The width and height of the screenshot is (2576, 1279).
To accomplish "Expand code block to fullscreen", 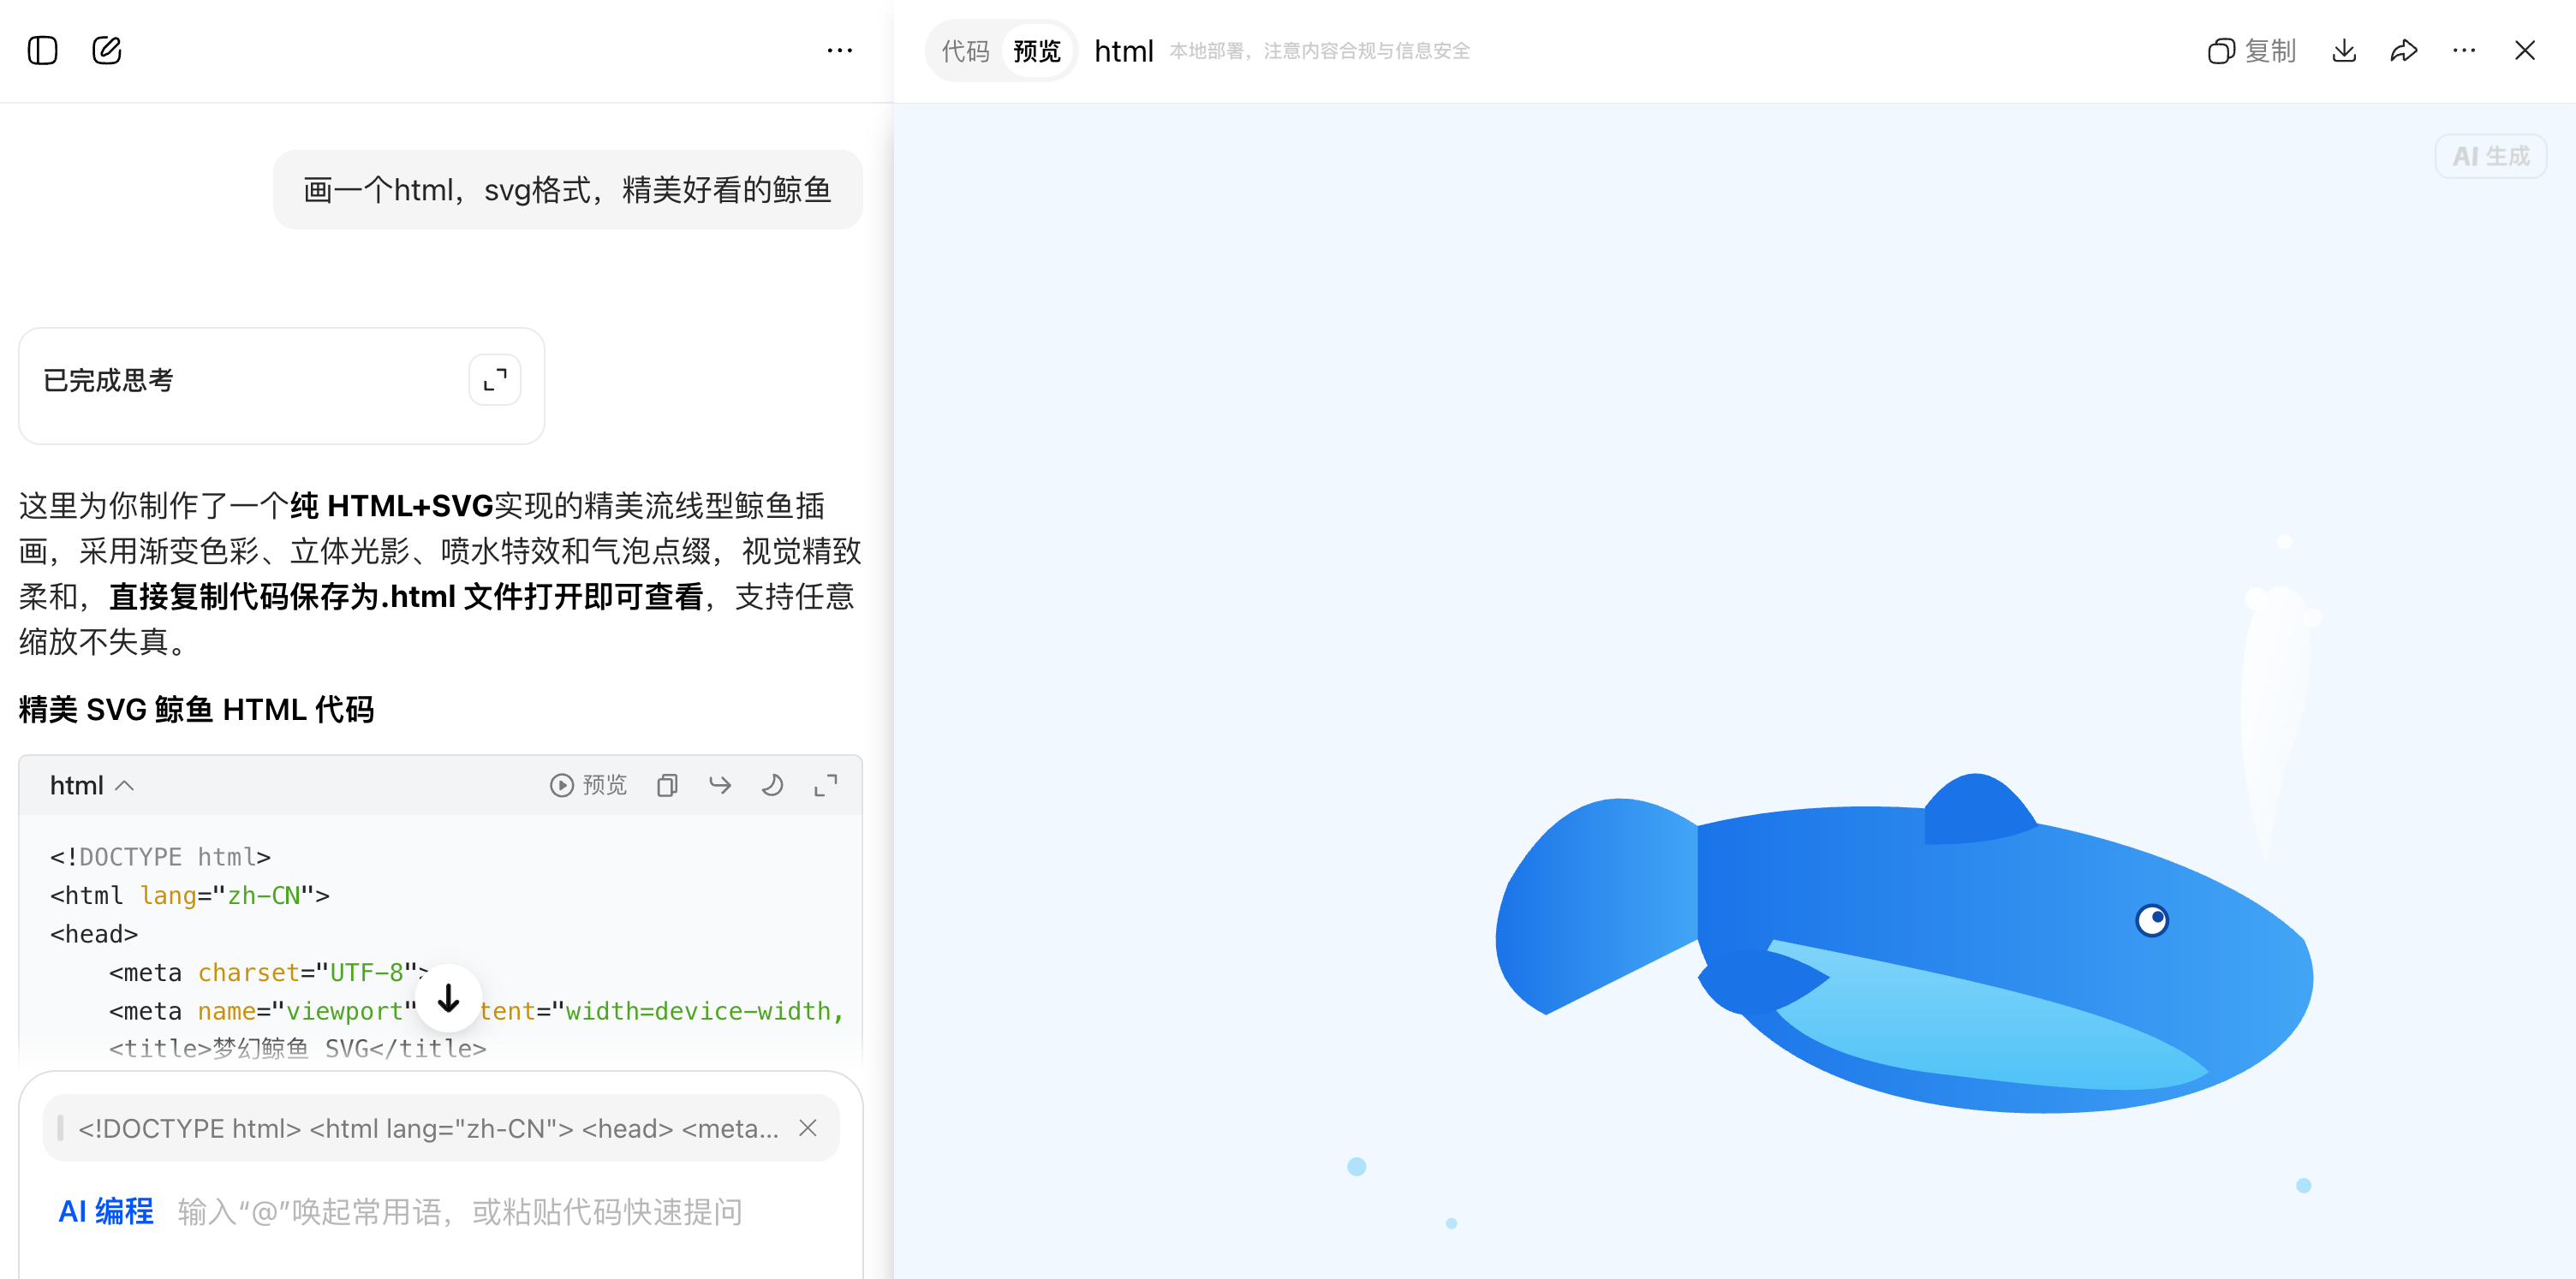I will tap(826, 785).
